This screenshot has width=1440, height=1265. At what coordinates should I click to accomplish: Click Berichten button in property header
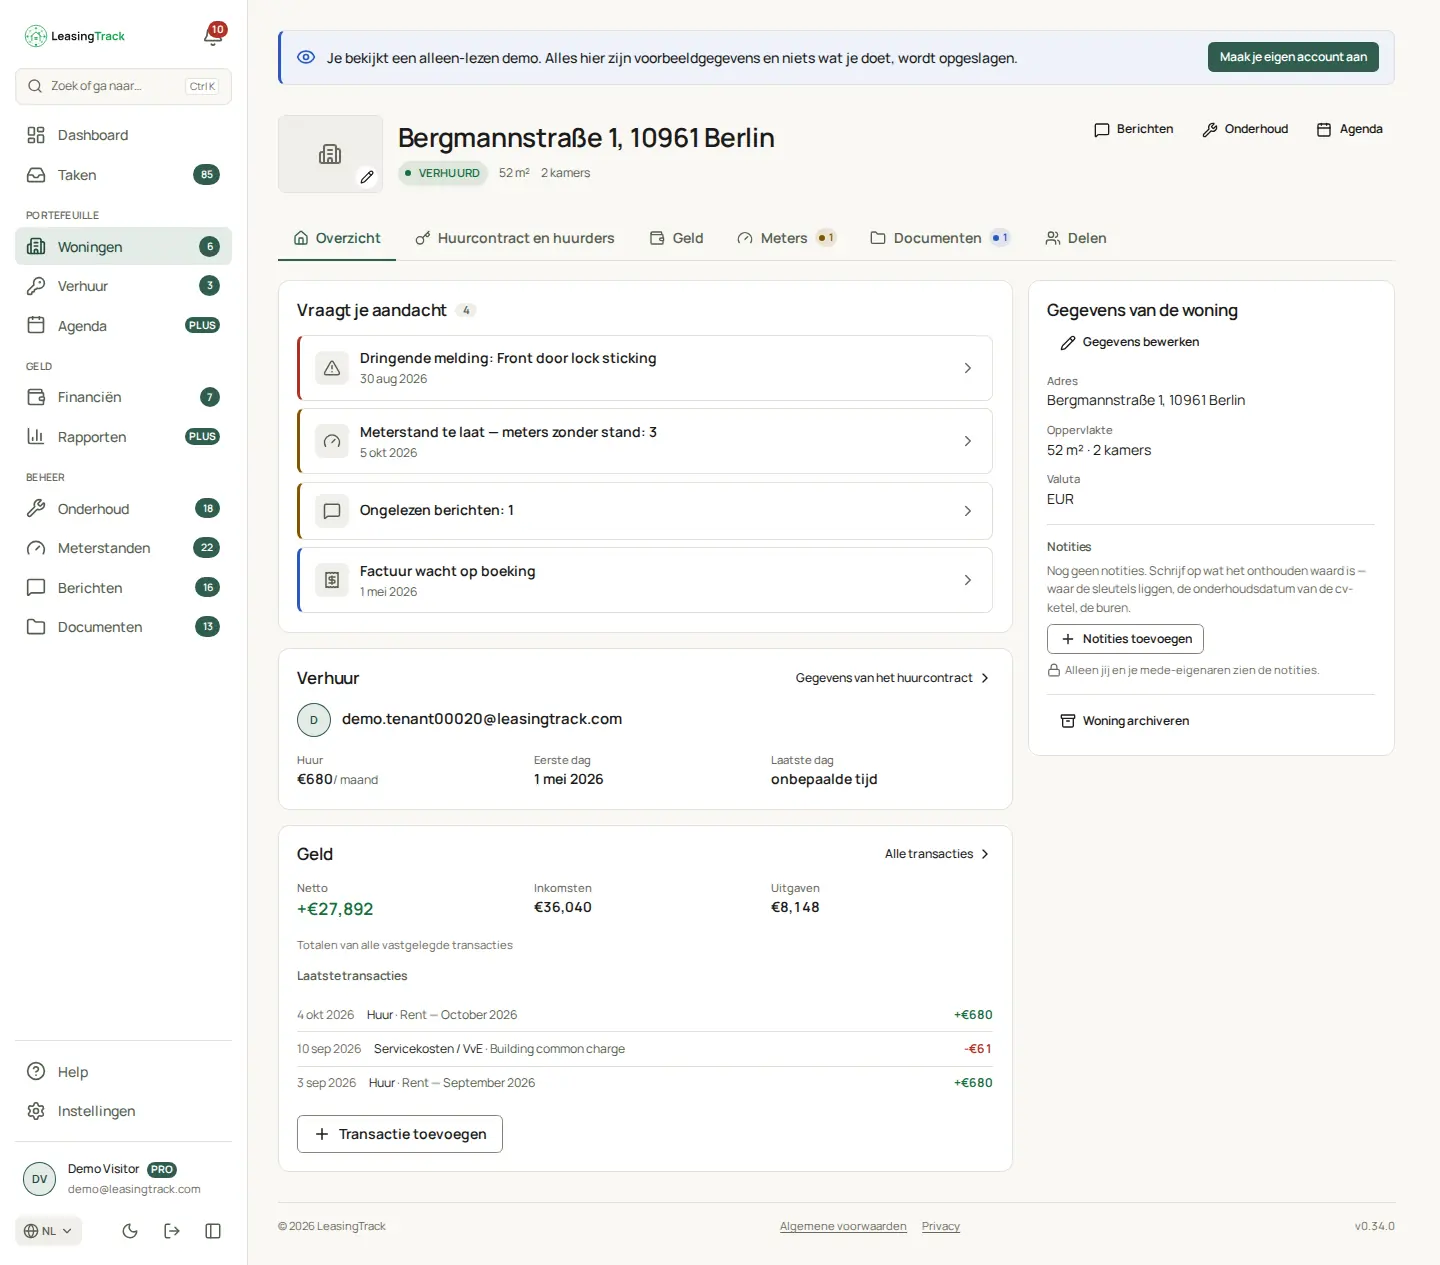coord(1134,129)
